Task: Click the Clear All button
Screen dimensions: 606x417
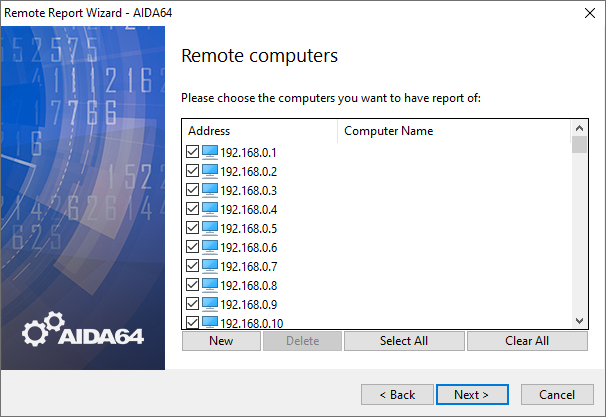Action: click(x=527, y=341)
